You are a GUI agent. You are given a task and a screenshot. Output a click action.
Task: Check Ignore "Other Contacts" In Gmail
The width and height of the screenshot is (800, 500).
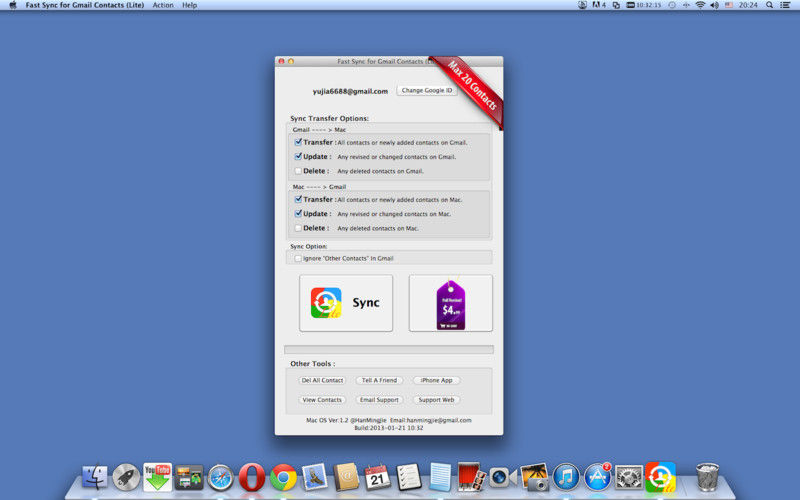point(298,259)
